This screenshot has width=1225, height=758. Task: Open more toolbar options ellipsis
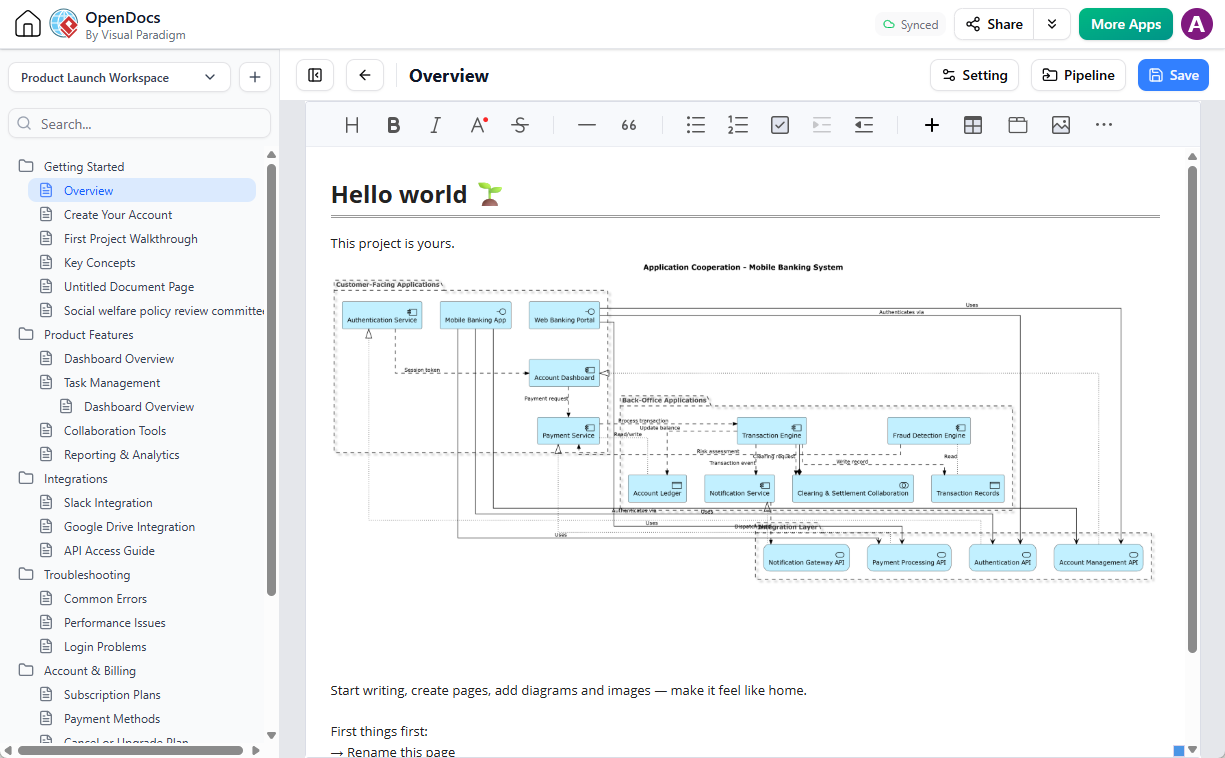(x=1104, y=125)
